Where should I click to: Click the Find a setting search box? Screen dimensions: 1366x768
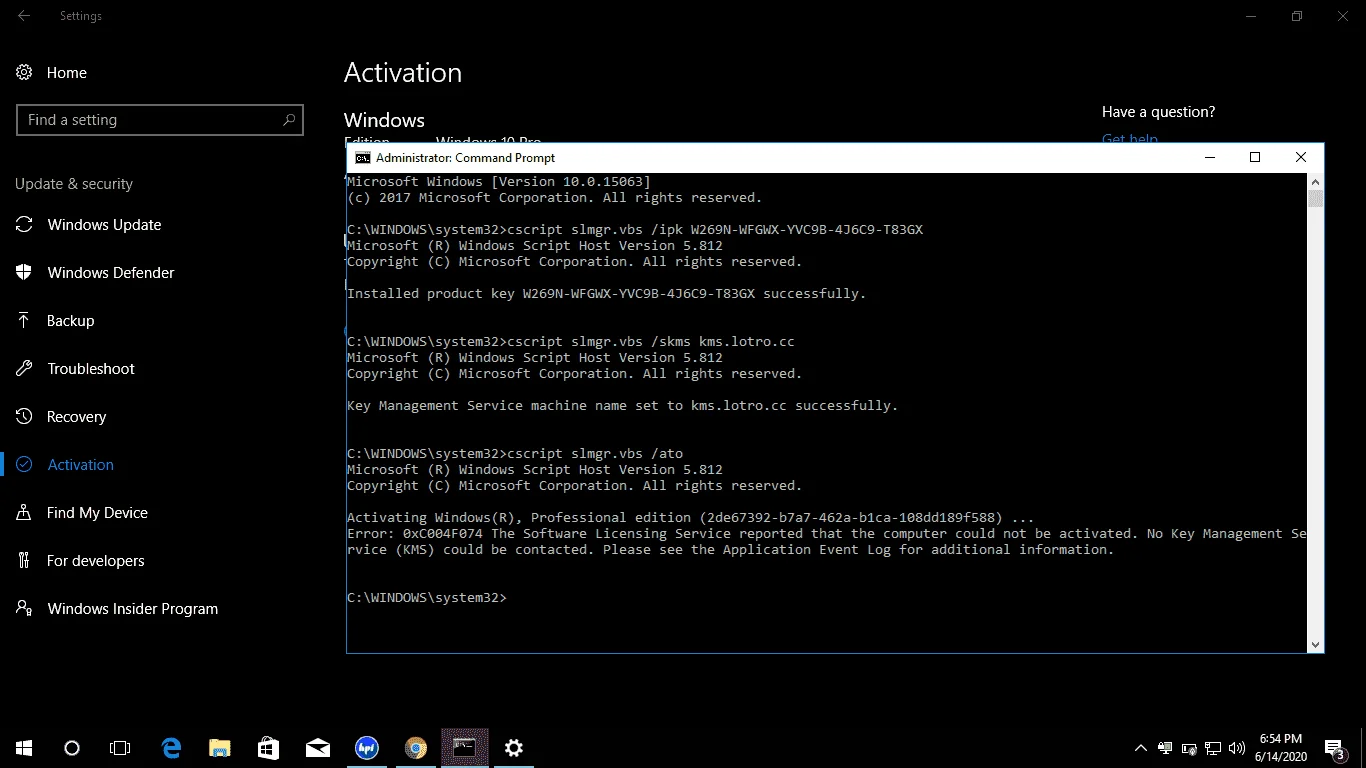coord(160,120)
